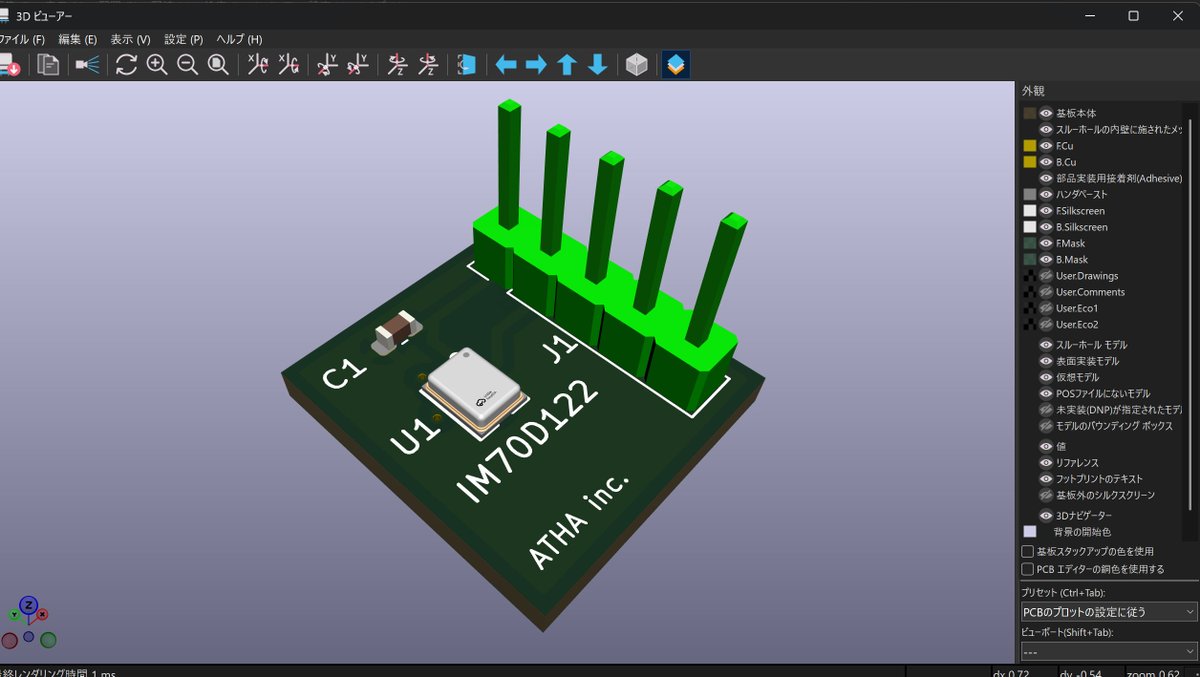
Task: Render with raytracing icon
Action: point(88,65)
